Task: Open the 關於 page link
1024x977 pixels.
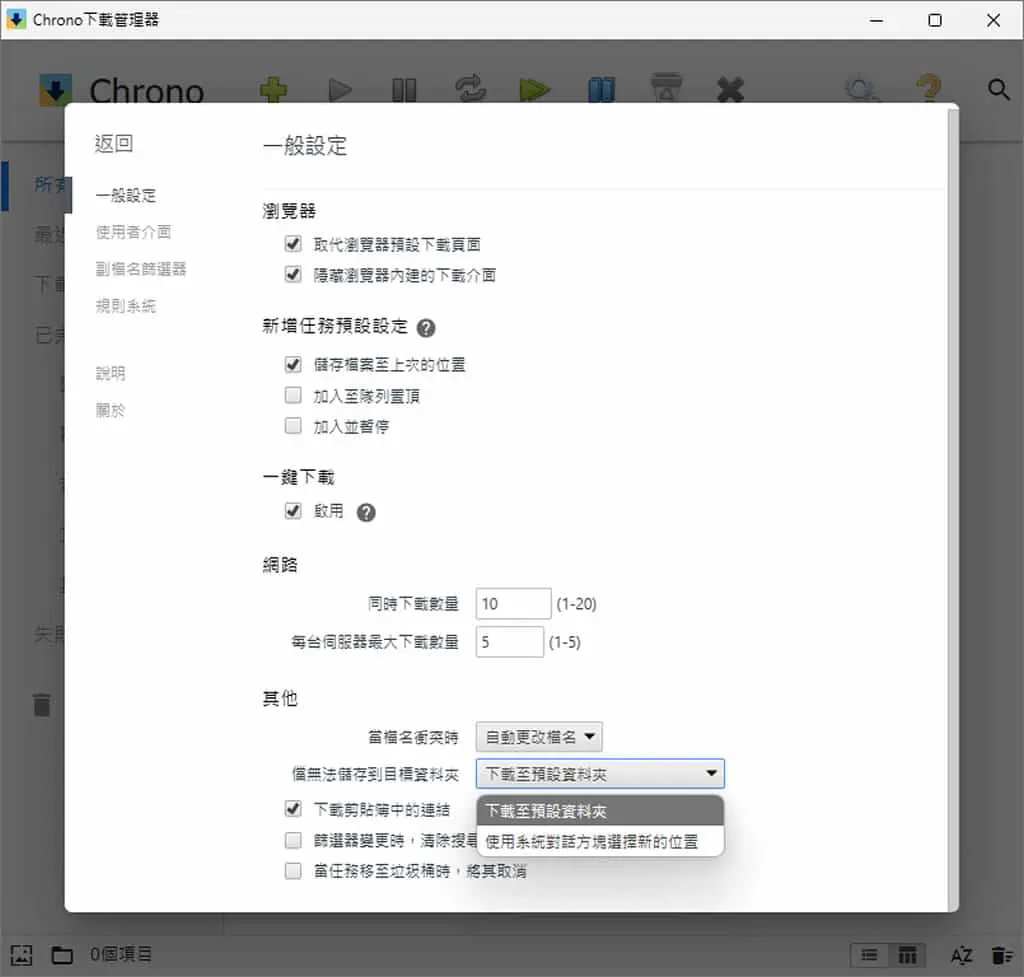Action: coord(110,410)
